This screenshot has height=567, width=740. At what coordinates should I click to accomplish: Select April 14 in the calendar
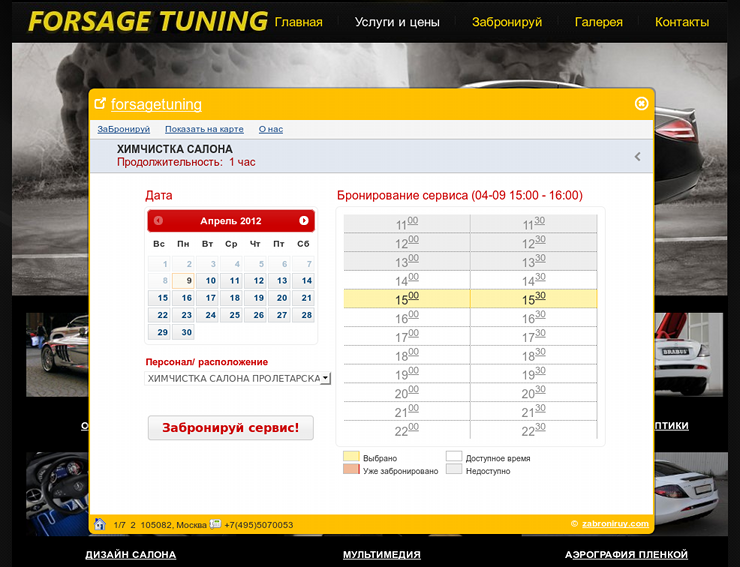(x=303, y=280)
